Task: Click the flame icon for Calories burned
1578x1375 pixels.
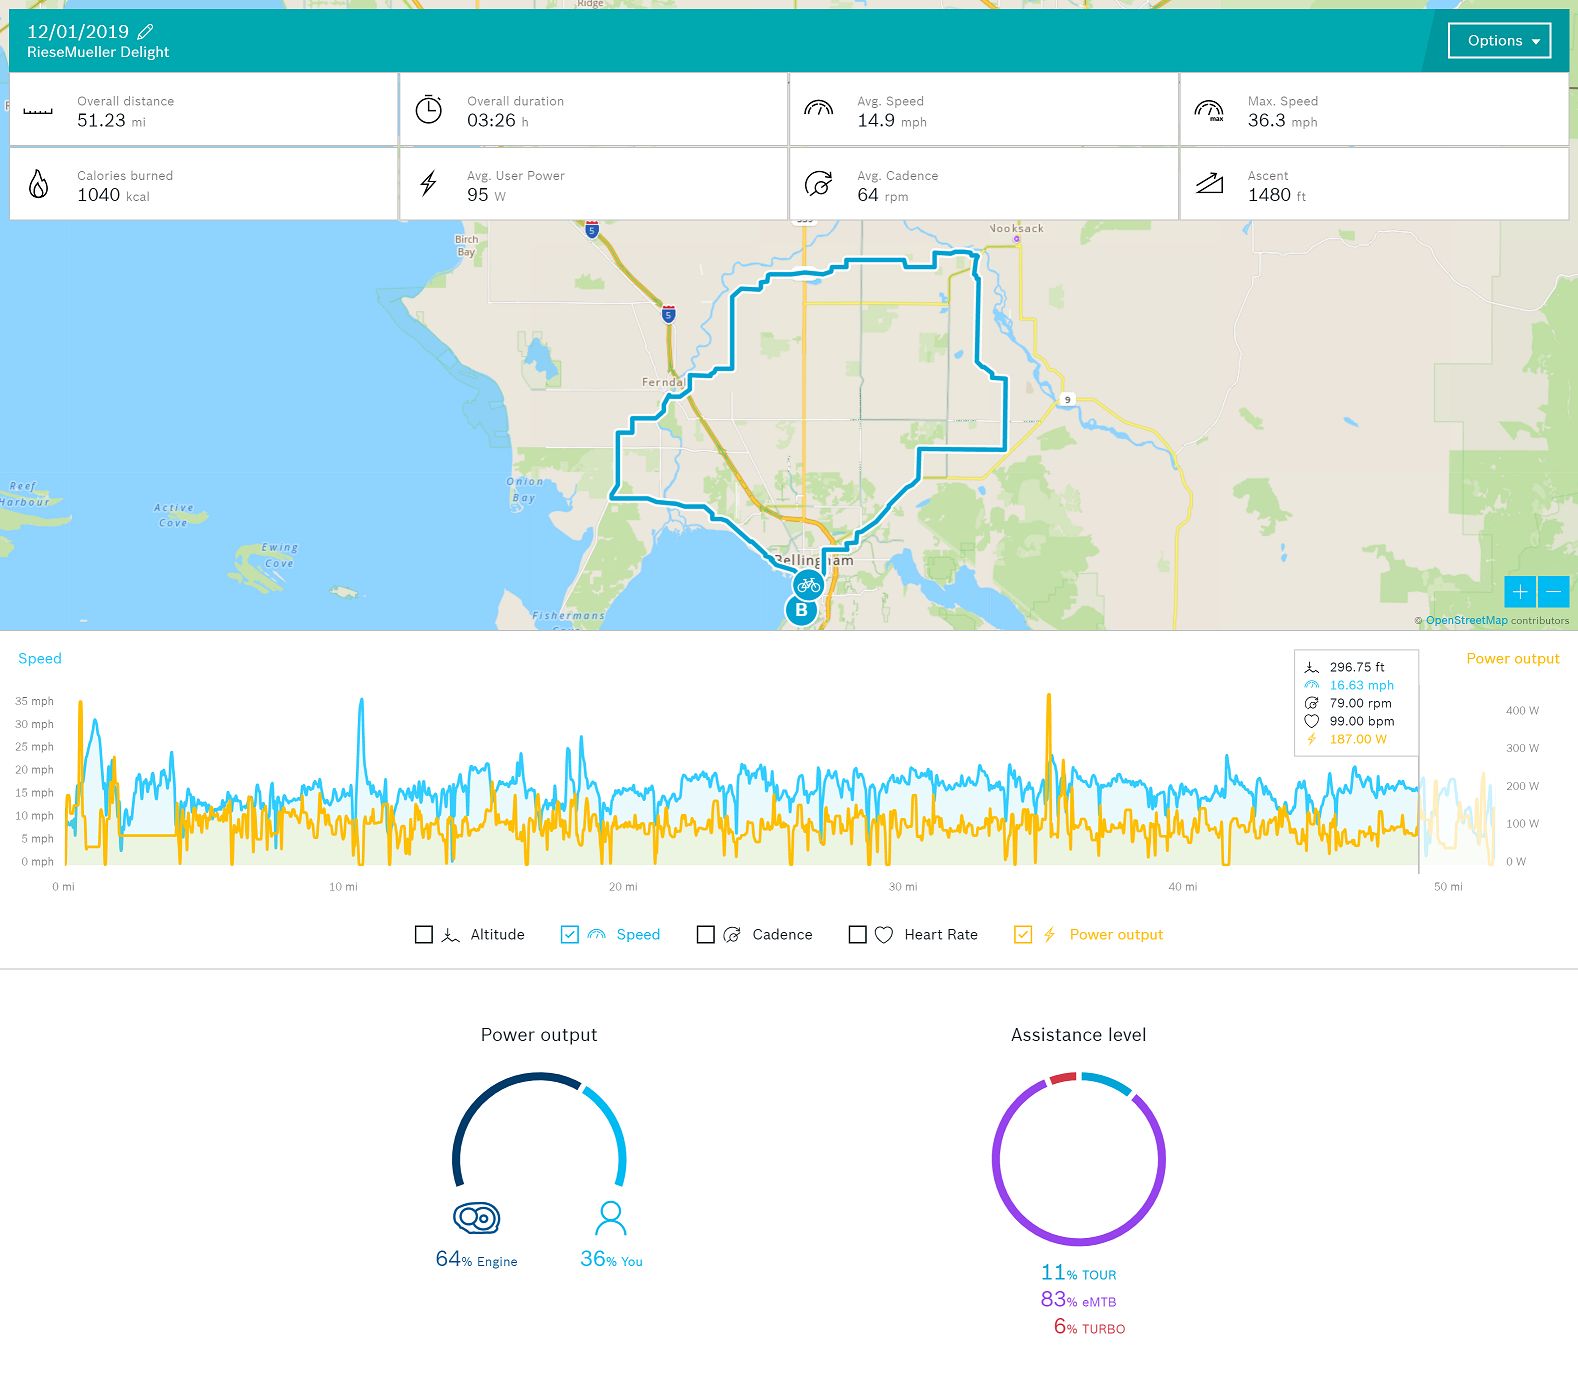Action: click(x=39, y=184)
